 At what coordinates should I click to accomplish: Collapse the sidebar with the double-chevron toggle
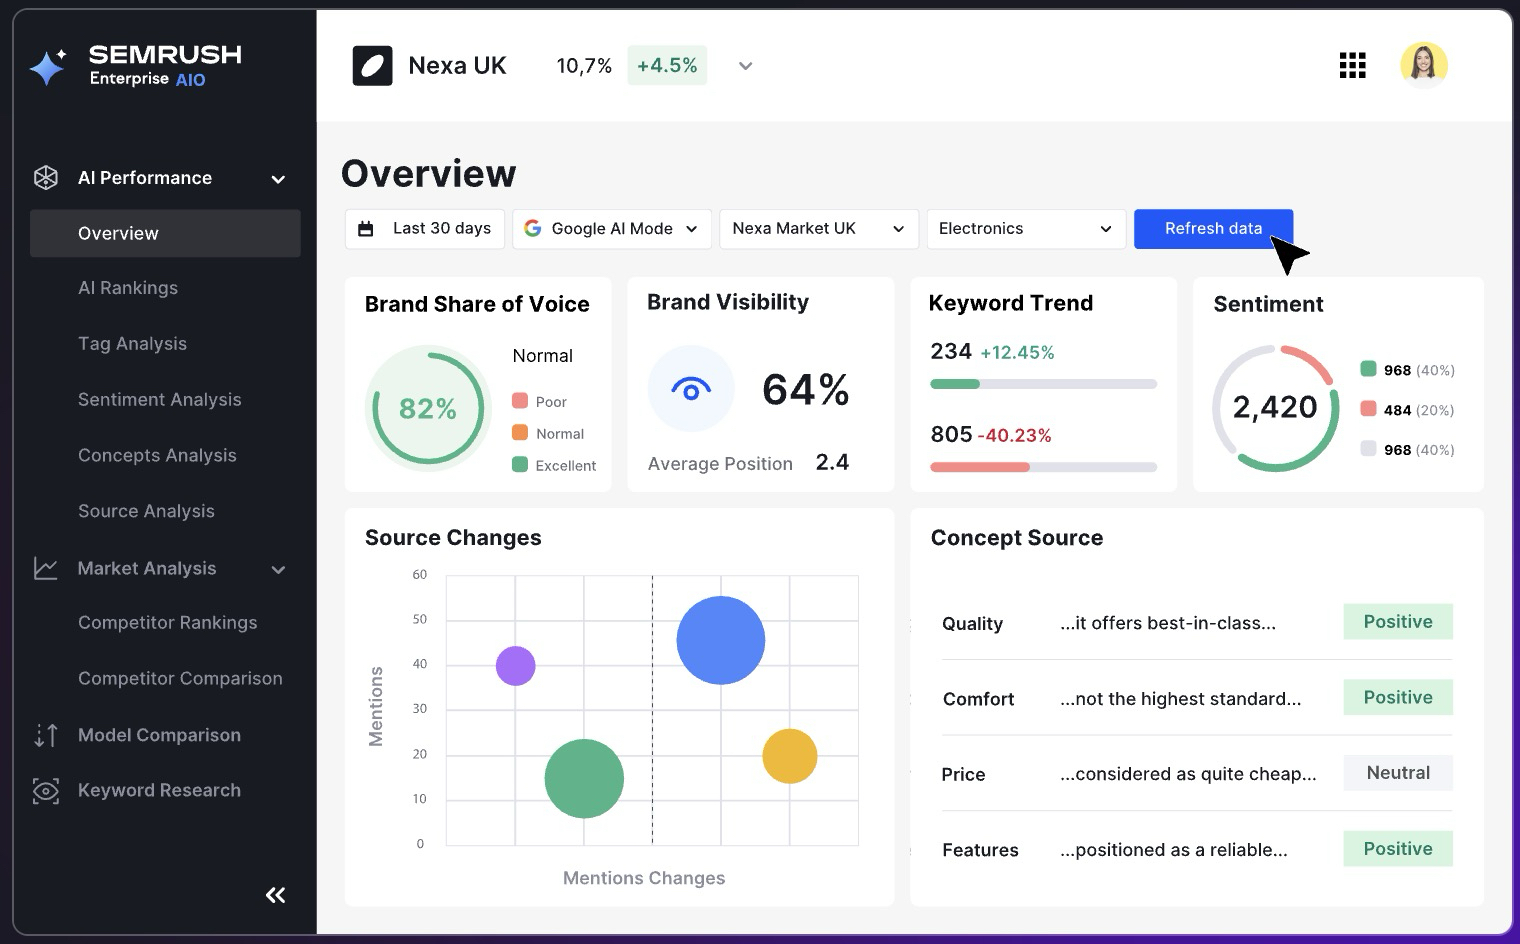click(x=275, y=895)
